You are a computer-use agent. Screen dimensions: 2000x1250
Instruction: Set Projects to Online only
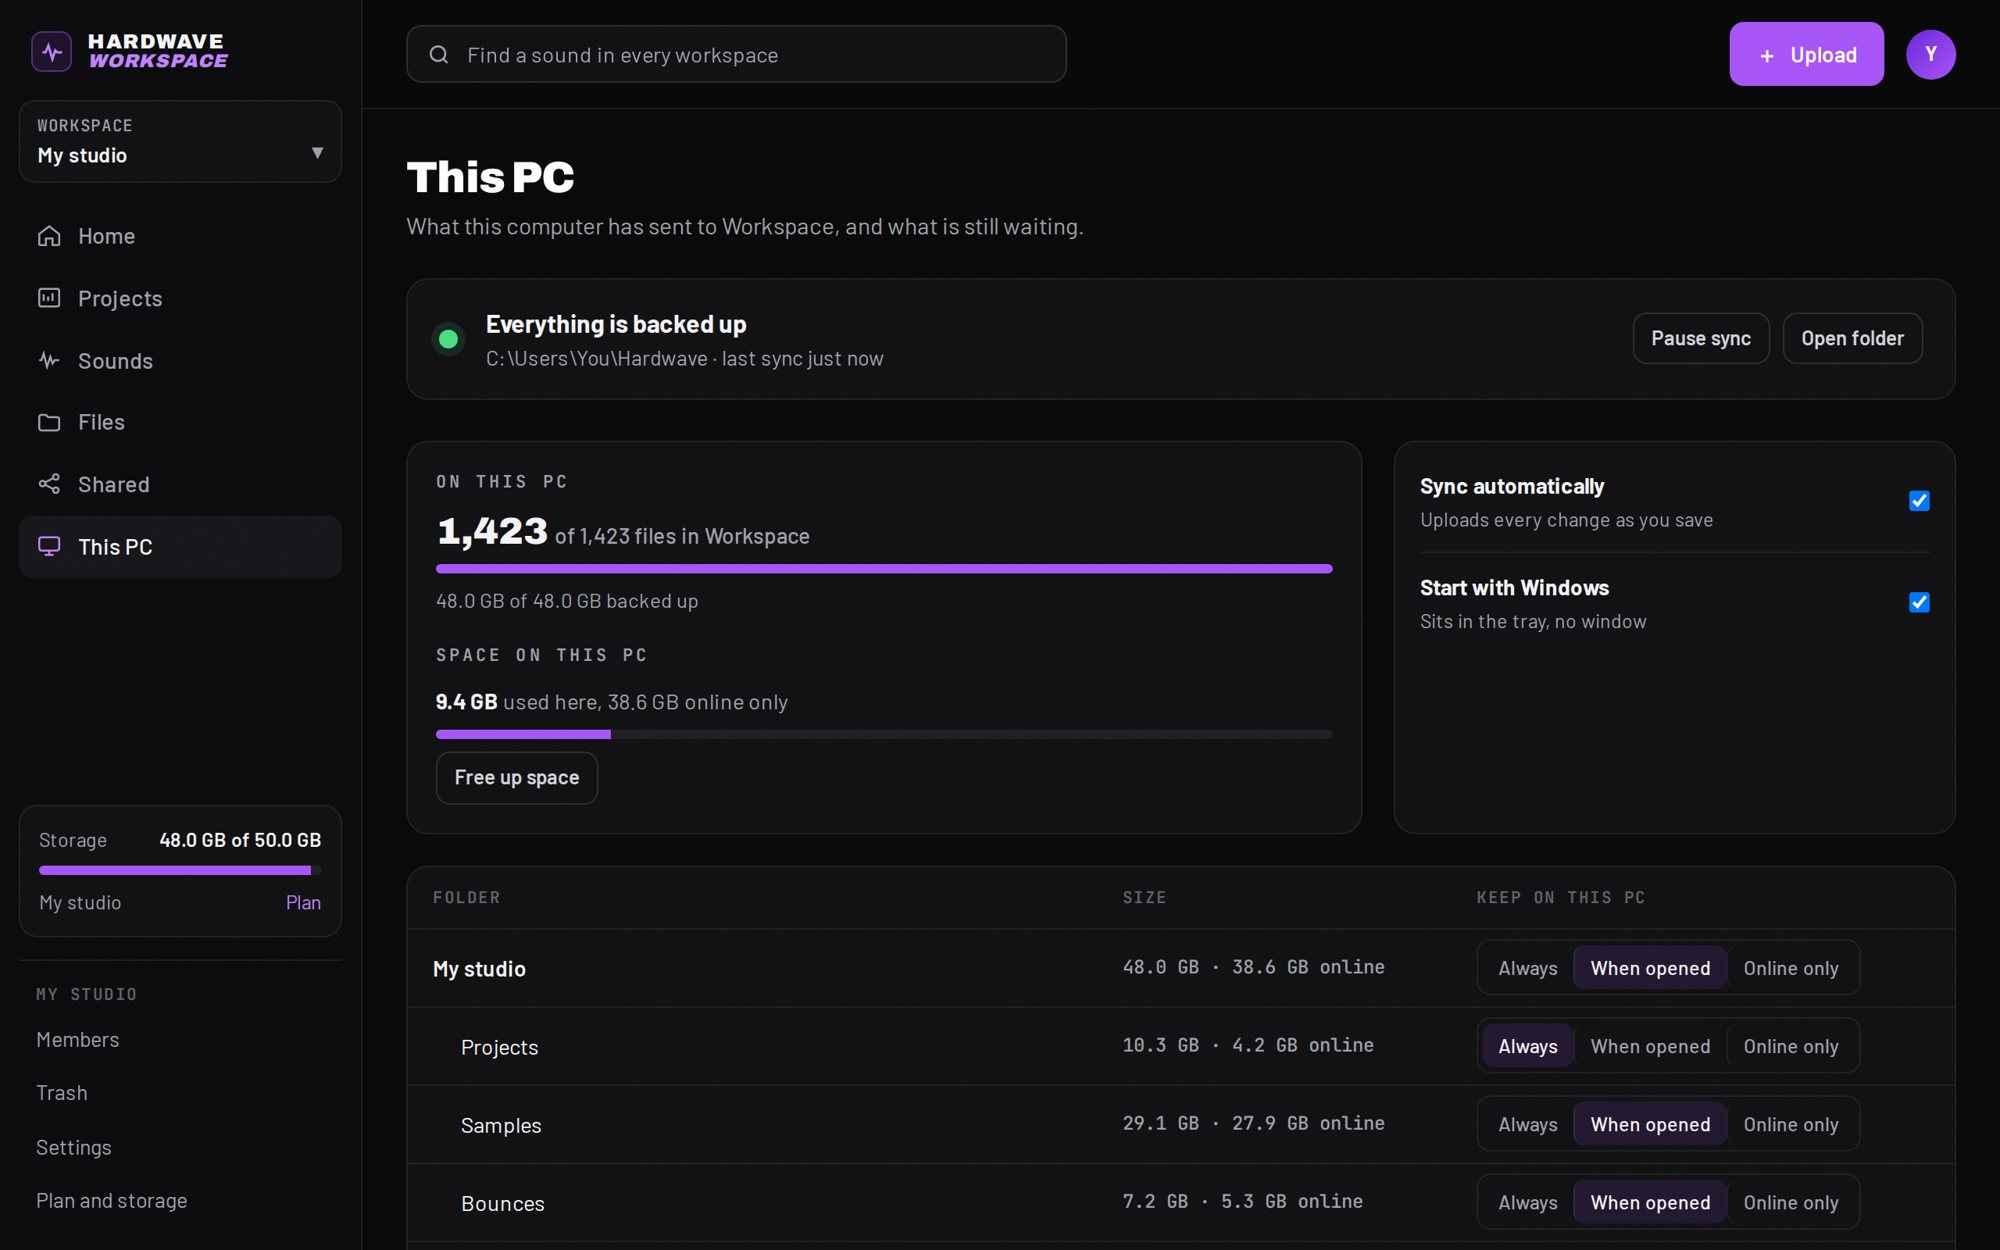tap(1790, 1046)
